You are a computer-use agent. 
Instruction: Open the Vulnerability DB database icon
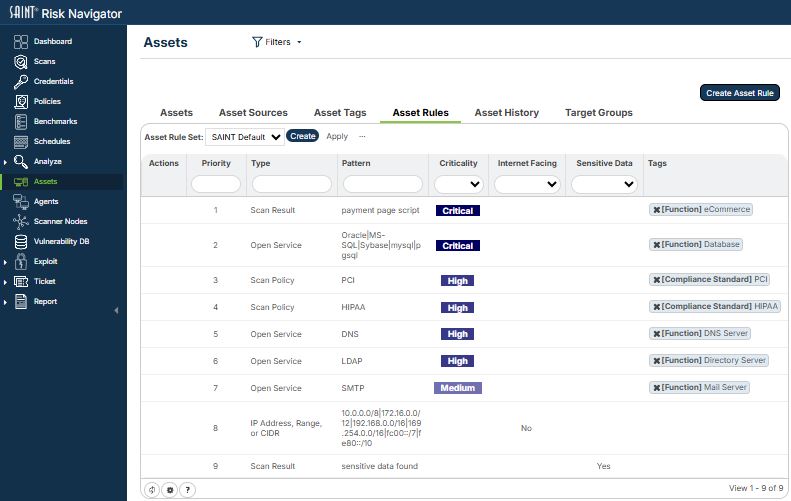point(21,242)
